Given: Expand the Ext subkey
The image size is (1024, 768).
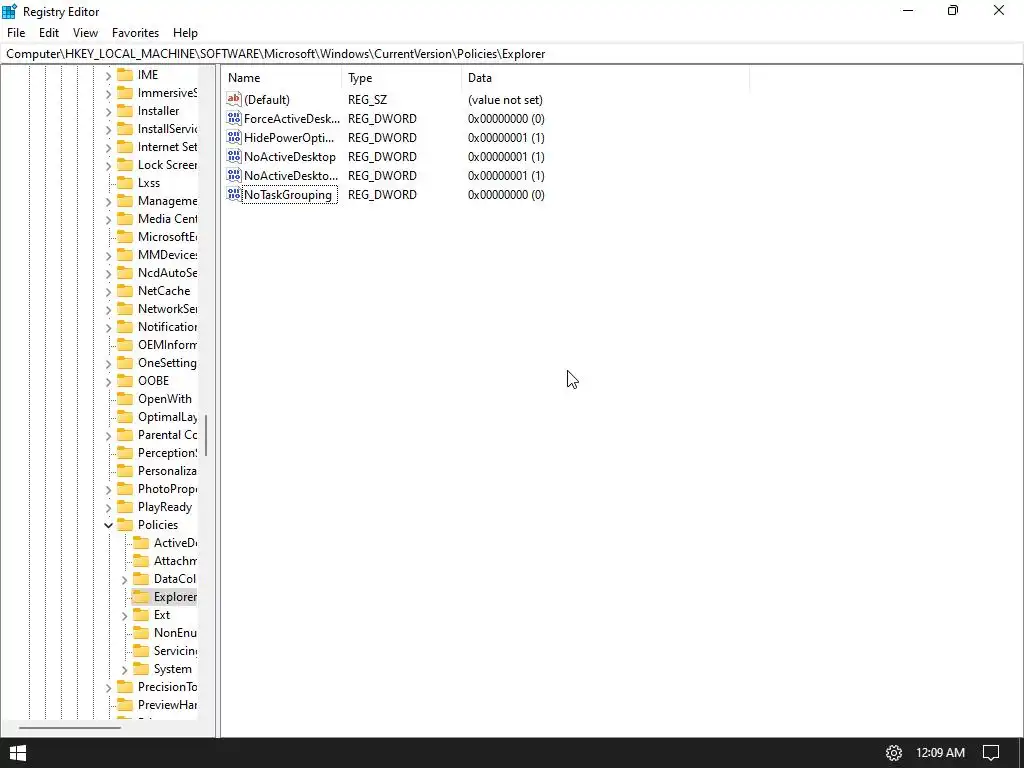Looking at the screenshot, I should (124, 615).
